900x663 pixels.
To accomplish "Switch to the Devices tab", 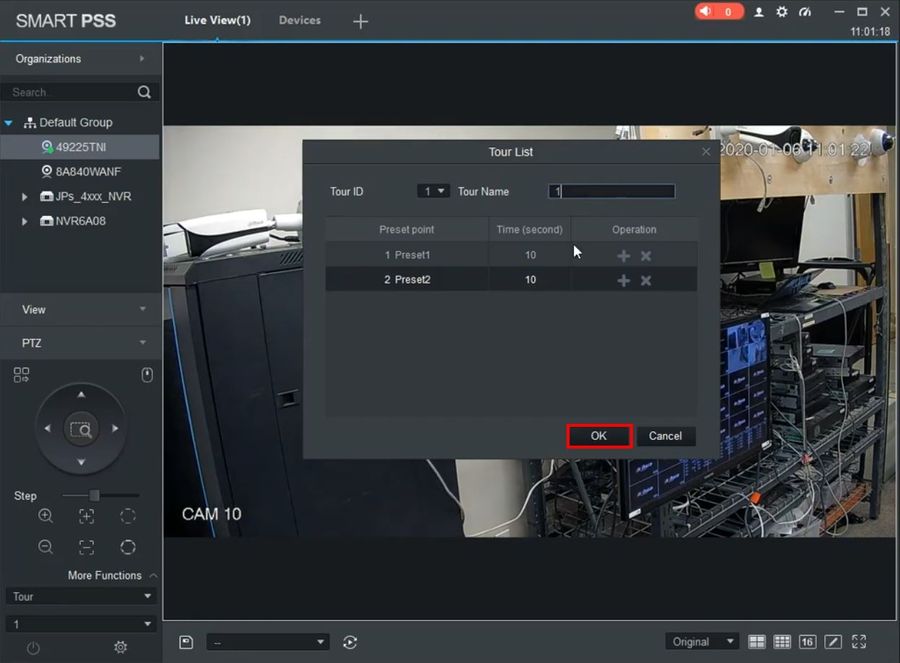I will pos(299,20).
